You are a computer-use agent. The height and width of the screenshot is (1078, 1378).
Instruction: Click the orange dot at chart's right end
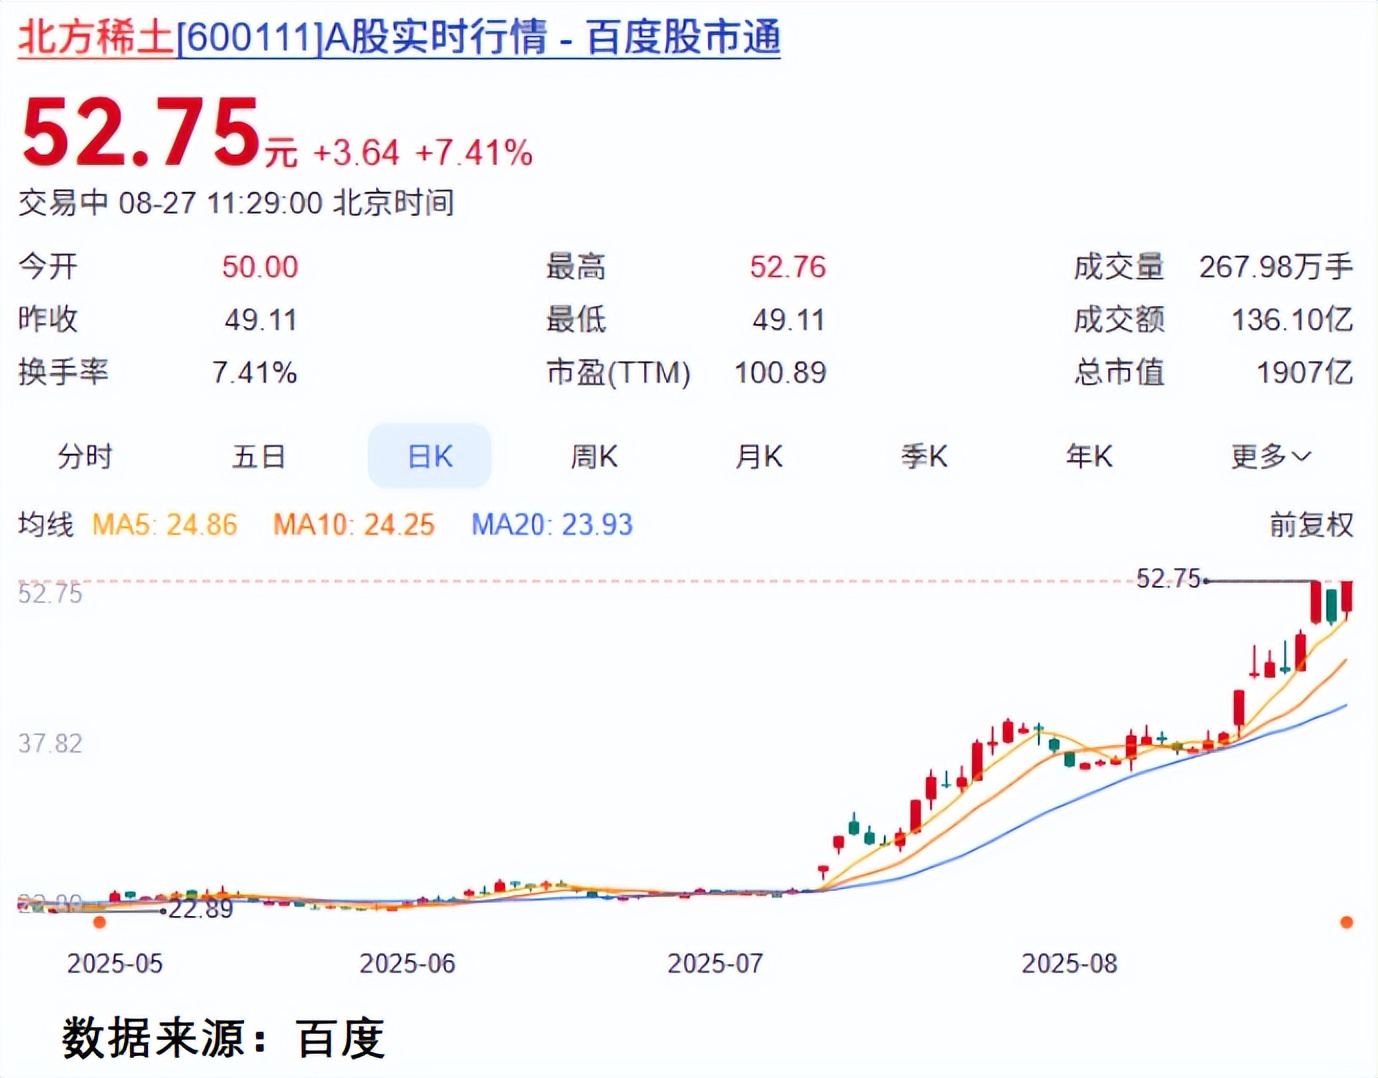pos(1346,922)
